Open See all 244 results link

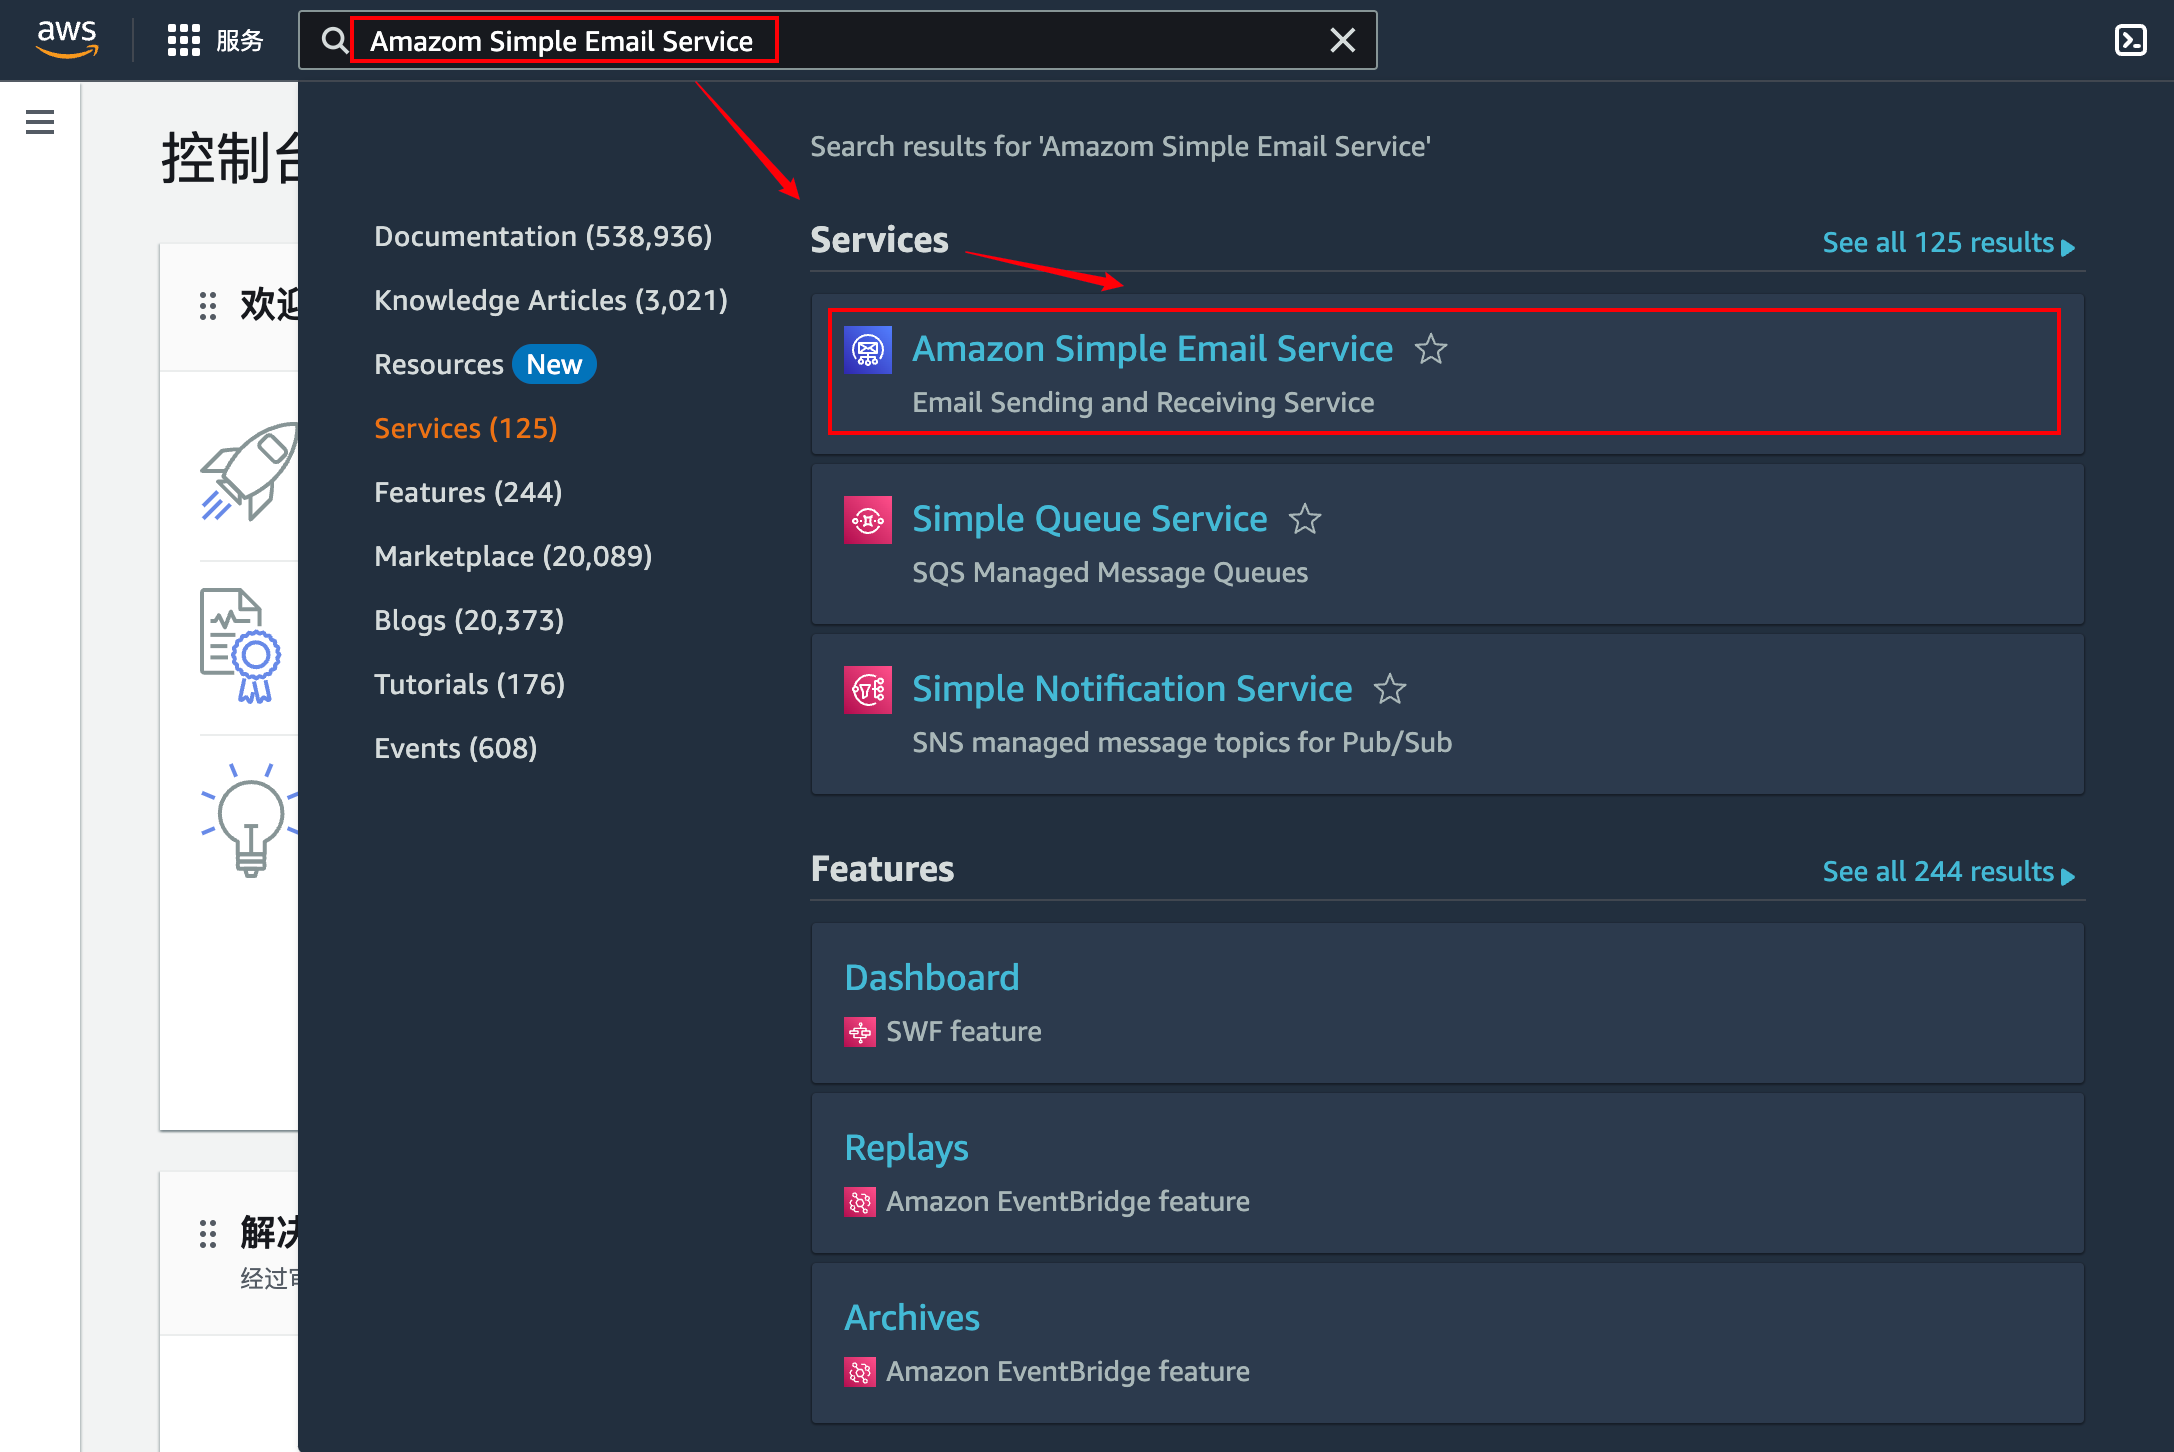pyautogui.click(x=1948, y=872)
